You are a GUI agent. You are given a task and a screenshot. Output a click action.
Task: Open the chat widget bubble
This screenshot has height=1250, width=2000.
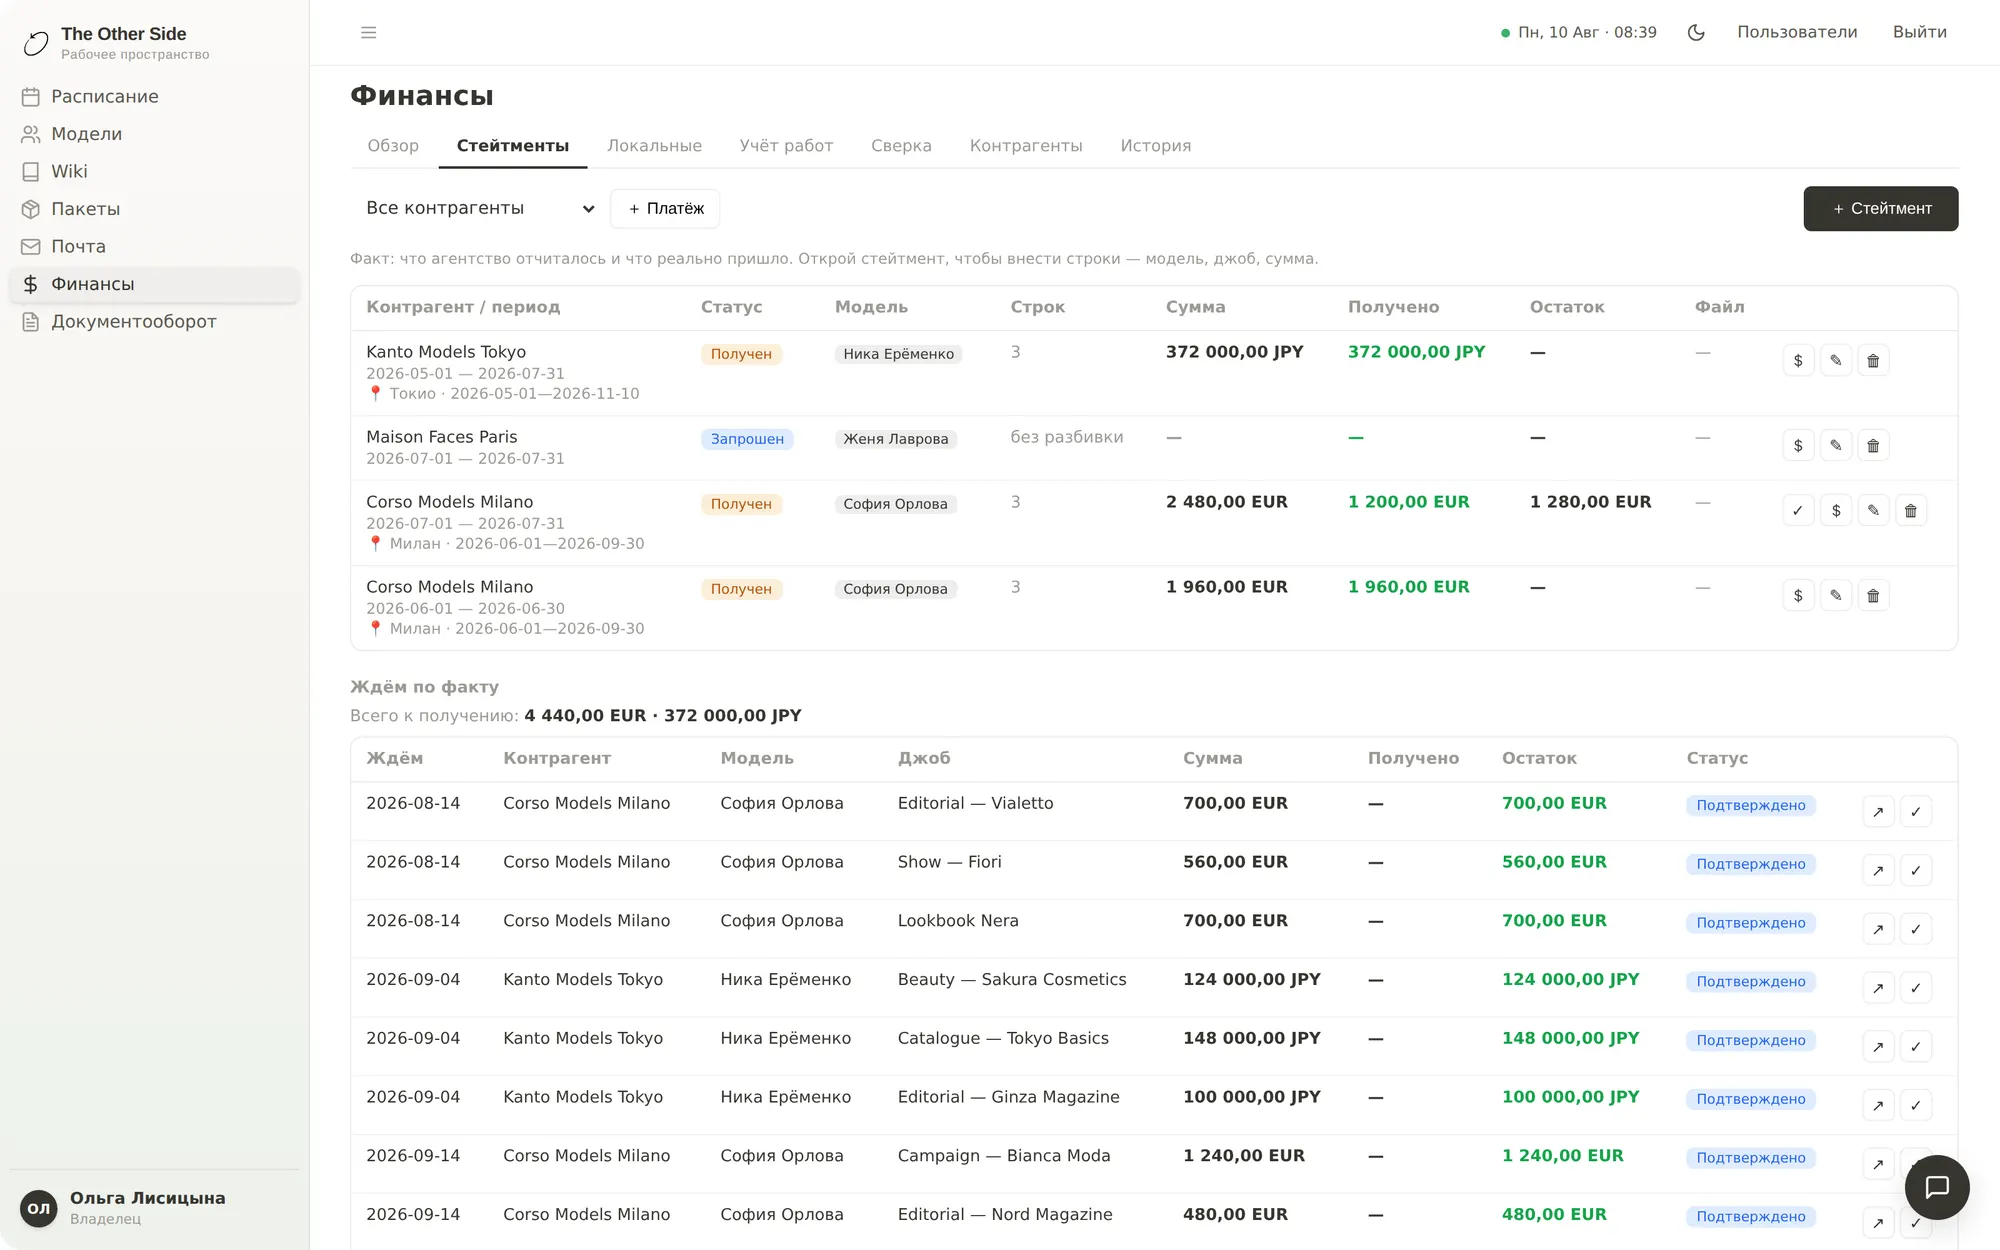[1937, 1187]
